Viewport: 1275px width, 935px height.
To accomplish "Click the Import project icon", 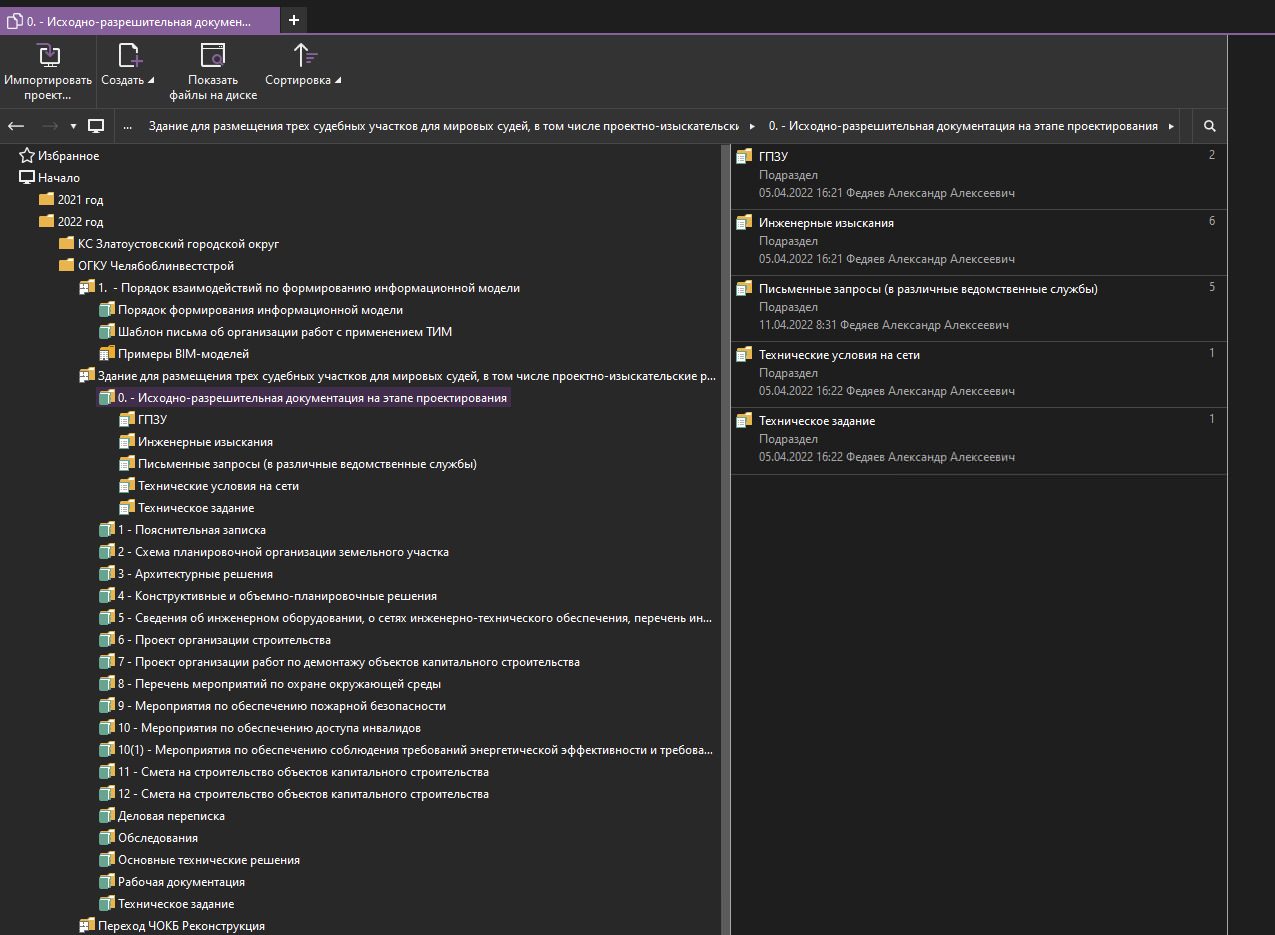I will [x=48, y=55].
